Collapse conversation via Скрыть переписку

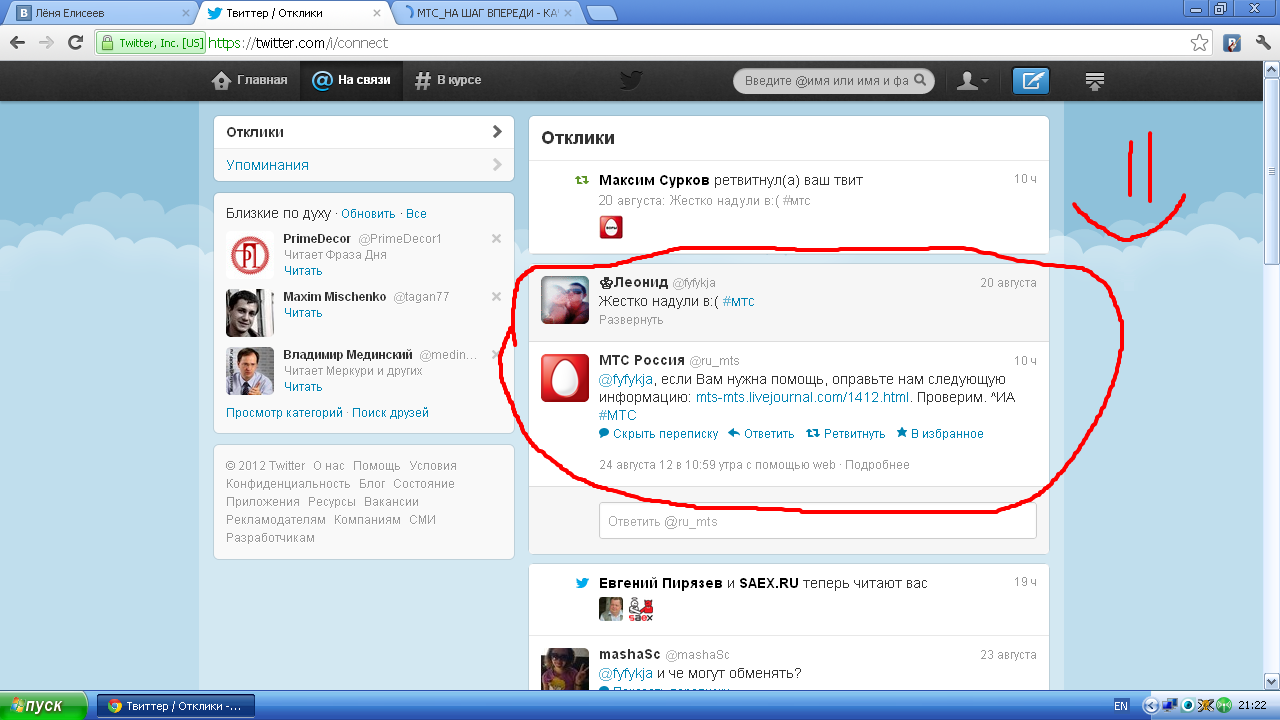[x=659, y=434]
